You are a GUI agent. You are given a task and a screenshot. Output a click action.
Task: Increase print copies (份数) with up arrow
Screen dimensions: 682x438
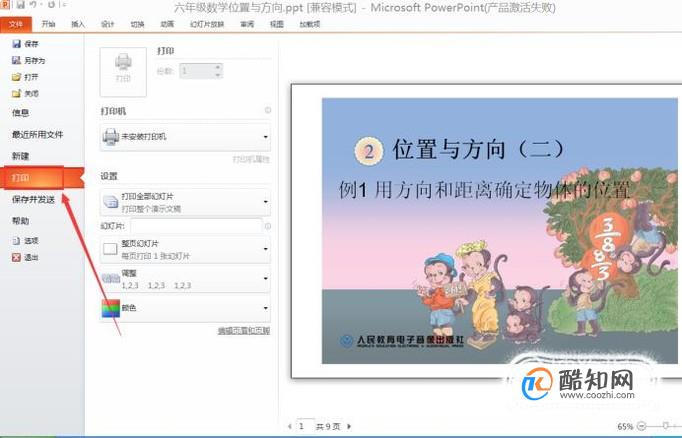(218, 67)
